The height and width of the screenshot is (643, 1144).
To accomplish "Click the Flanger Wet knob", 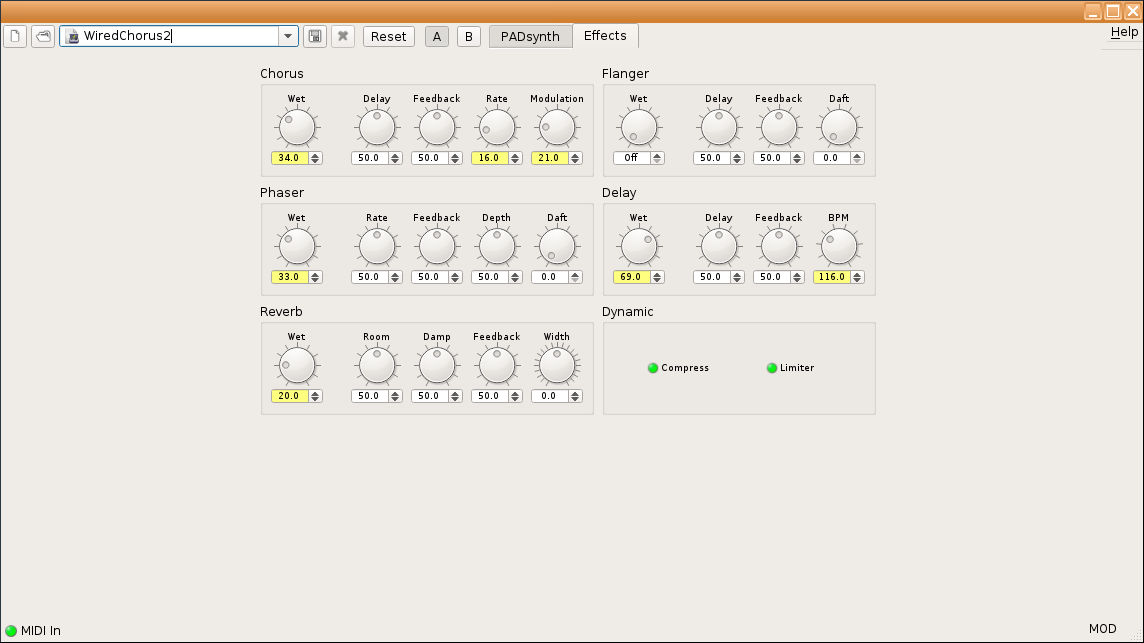I will 639,128.
